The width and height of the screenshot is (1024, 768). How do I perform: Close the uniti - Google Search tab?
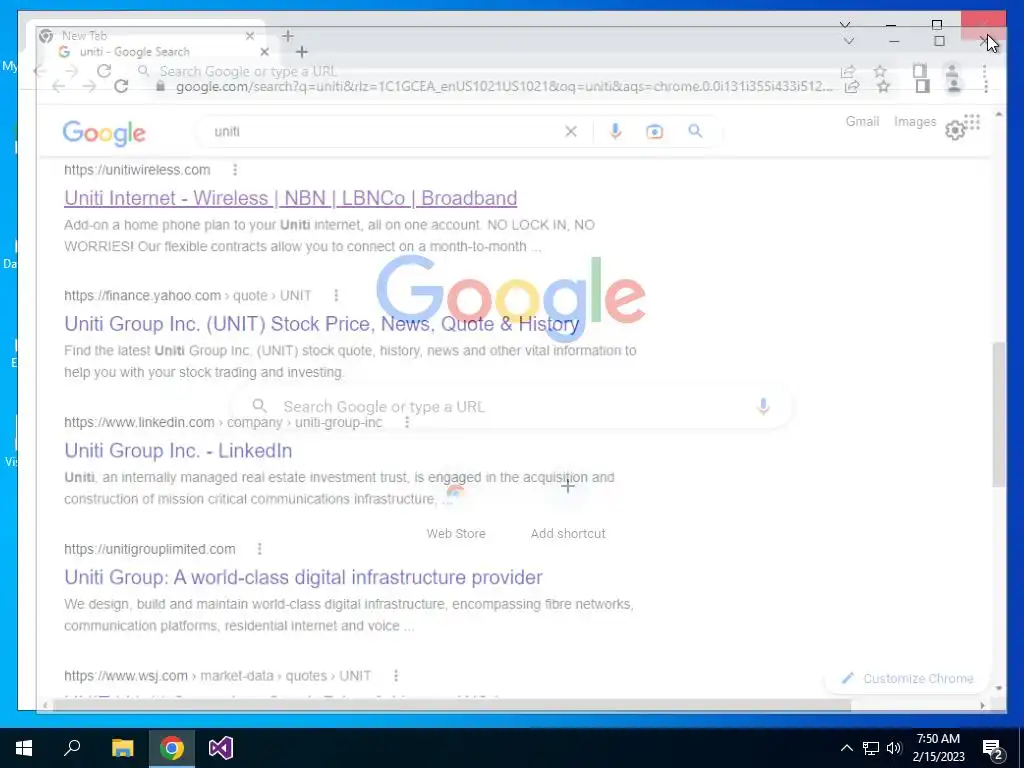click(x=264, y=52)
